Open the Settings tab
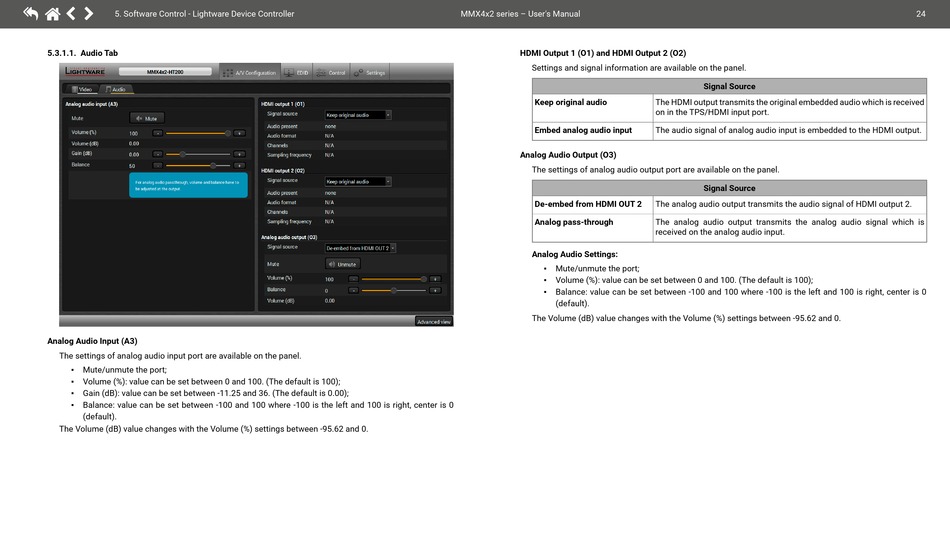This screenshot has width=950, height=533. click(x=370, y=72)
